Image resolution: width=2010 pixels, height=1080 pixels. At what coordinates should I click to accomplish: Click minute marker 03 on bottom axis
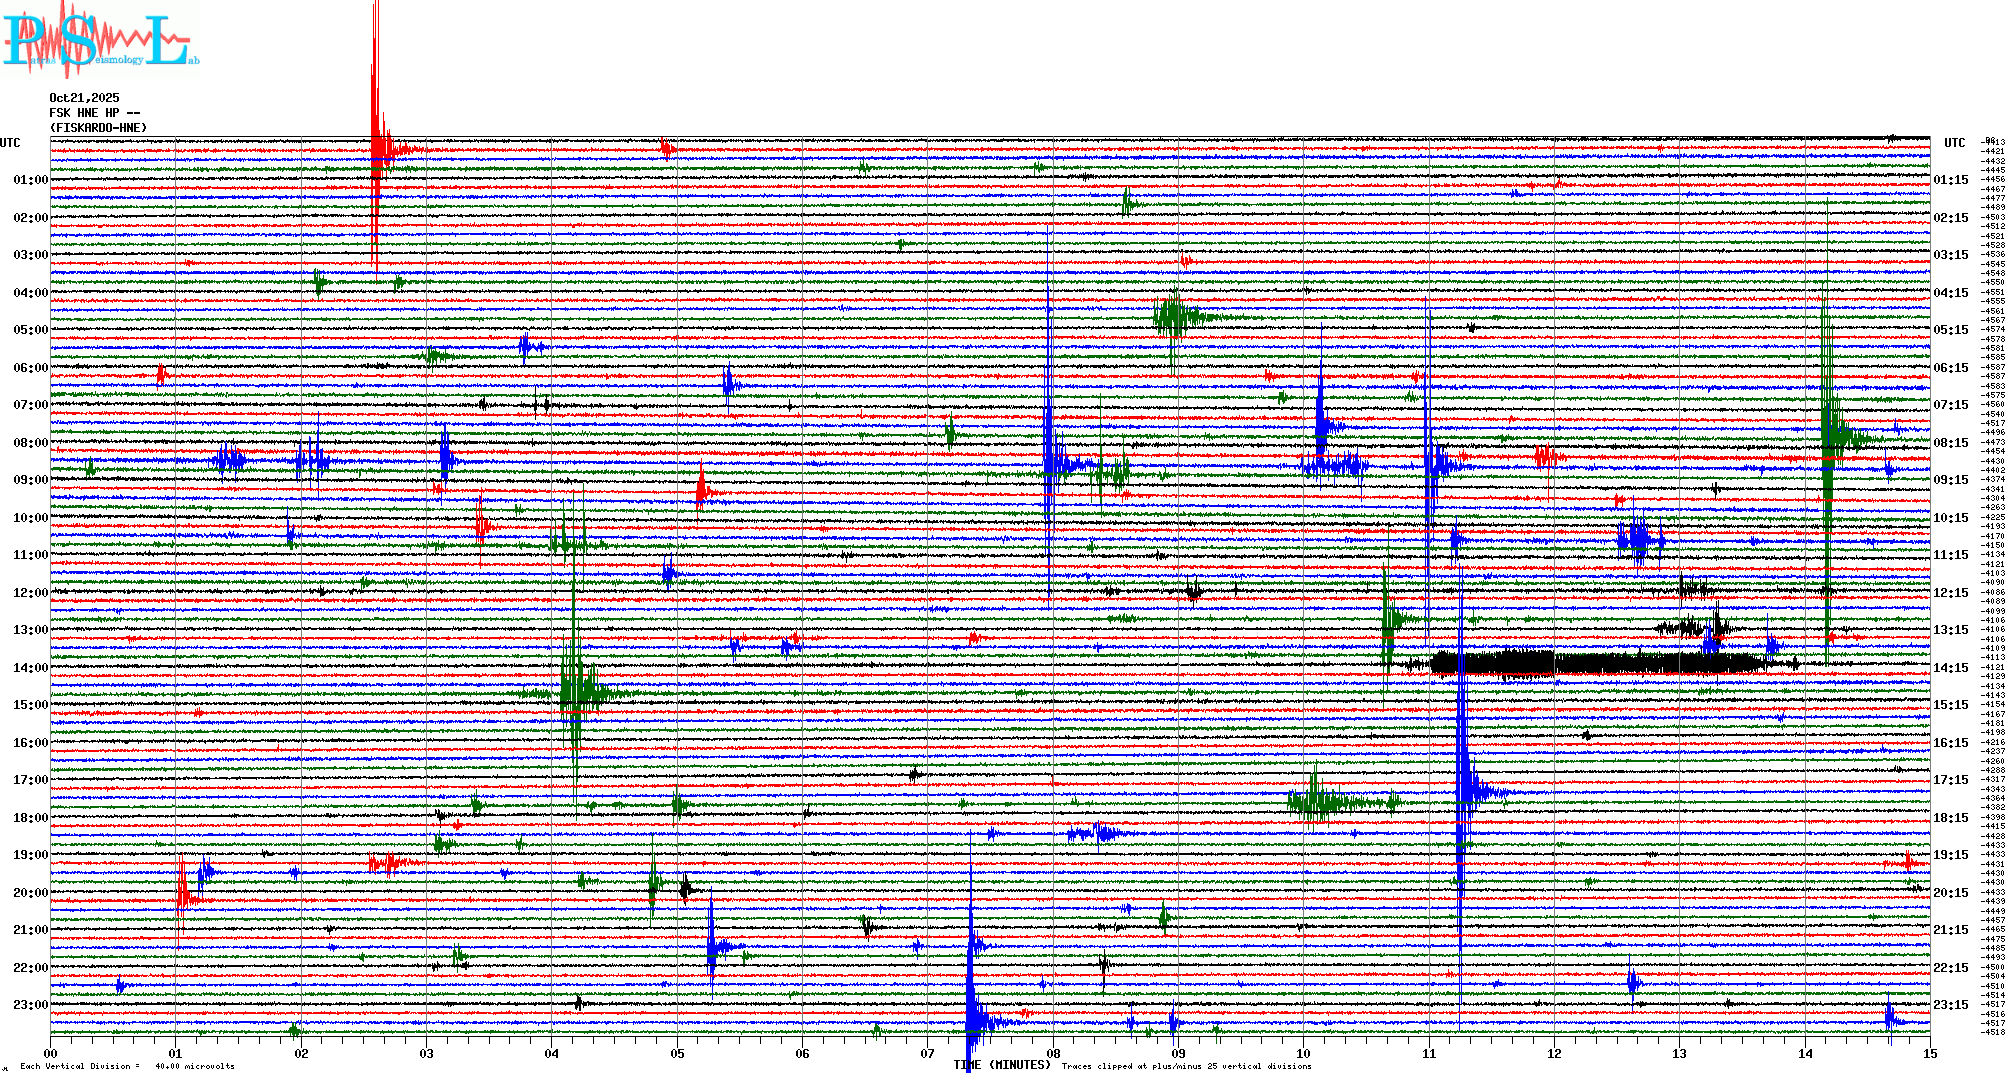tap(427, 1054)
